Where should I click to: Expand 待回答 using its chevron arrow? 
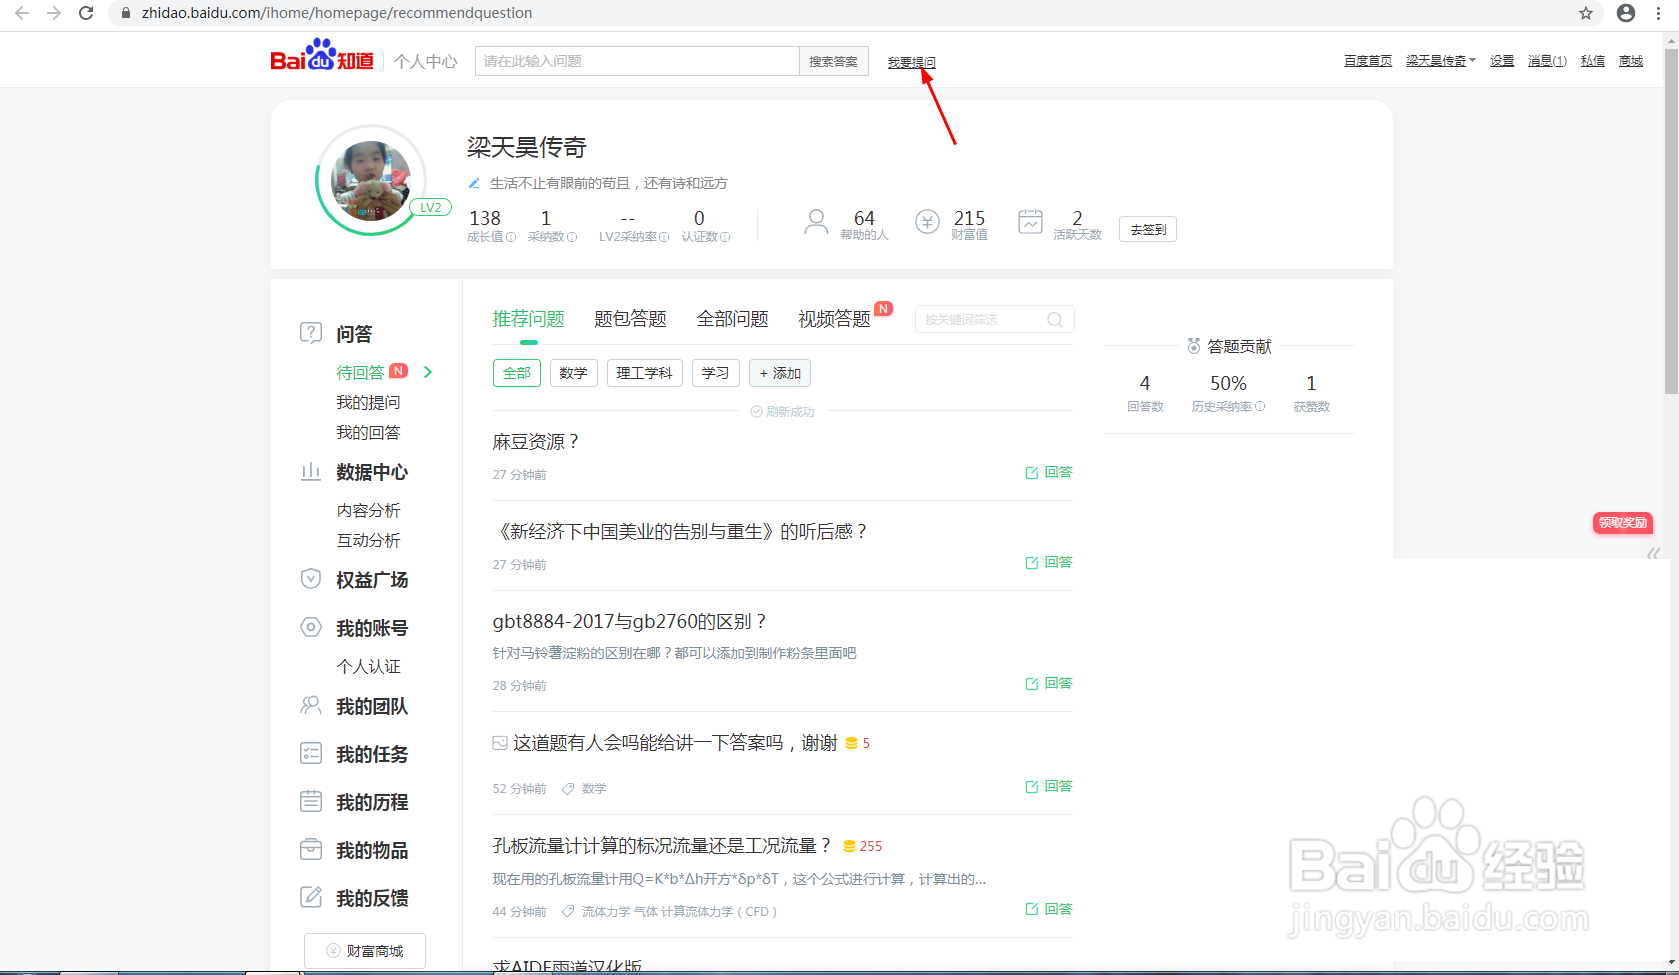click(x=427, y=371)
